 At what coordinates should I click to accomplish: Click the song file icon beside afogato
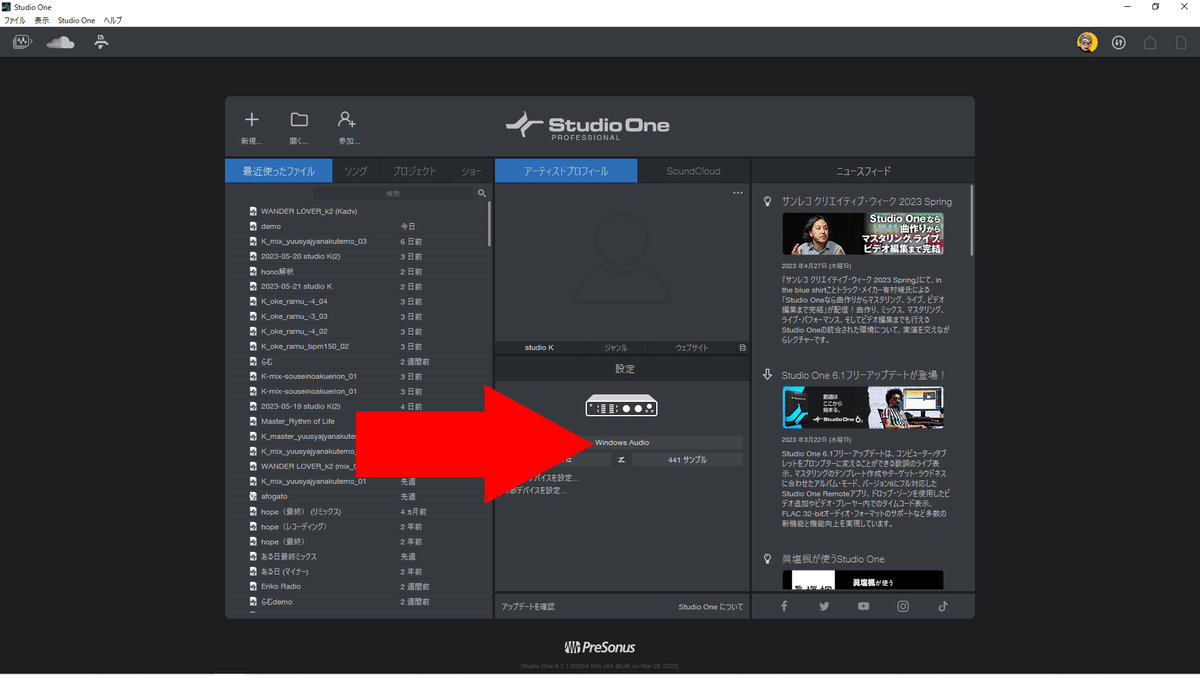(x=253, y=496)
